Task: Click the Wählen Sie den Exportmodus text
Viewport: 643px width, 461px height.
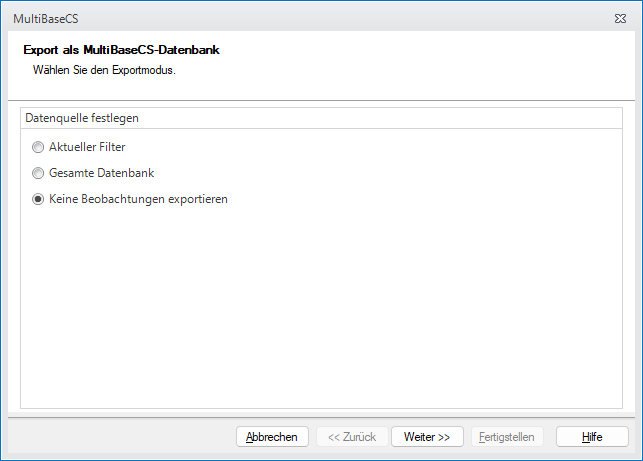Action: [104, 70]
